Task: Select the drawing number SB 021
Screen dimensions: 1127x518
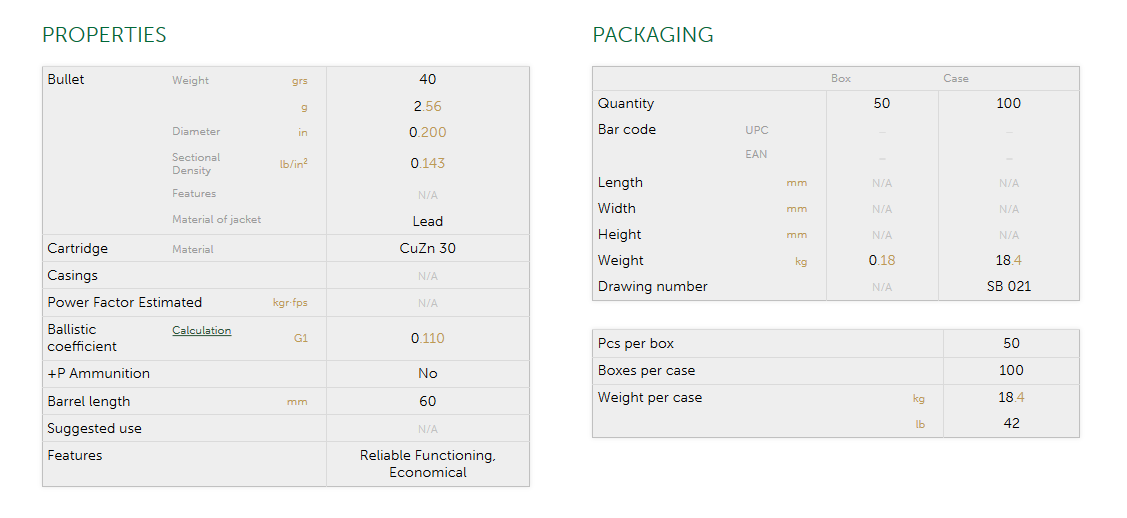Action: tap(1008, 287)
